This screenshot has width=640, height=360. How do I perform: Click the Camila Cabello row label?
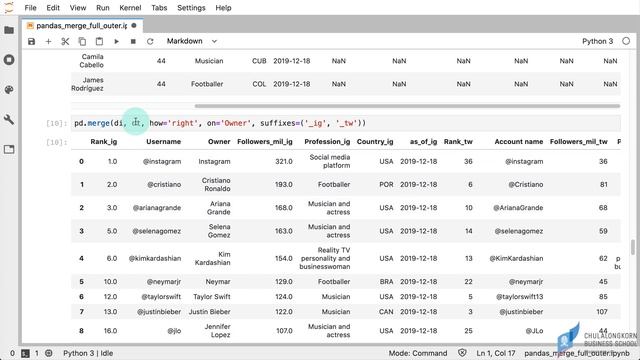point(92,61)
